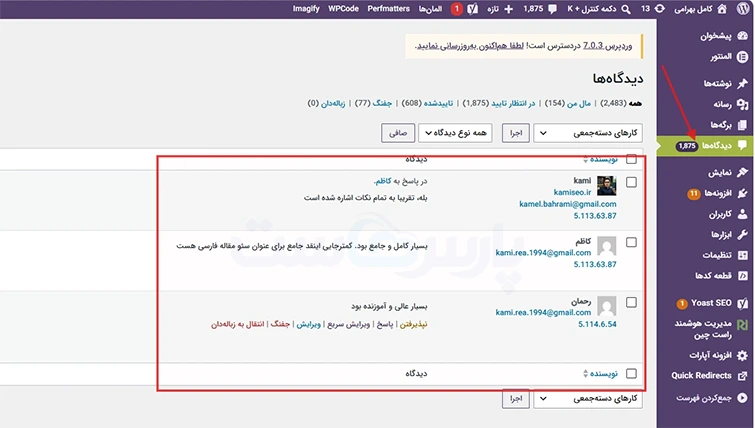
Task: Click the search magnifier icon in admin bar
Action: 625,9
